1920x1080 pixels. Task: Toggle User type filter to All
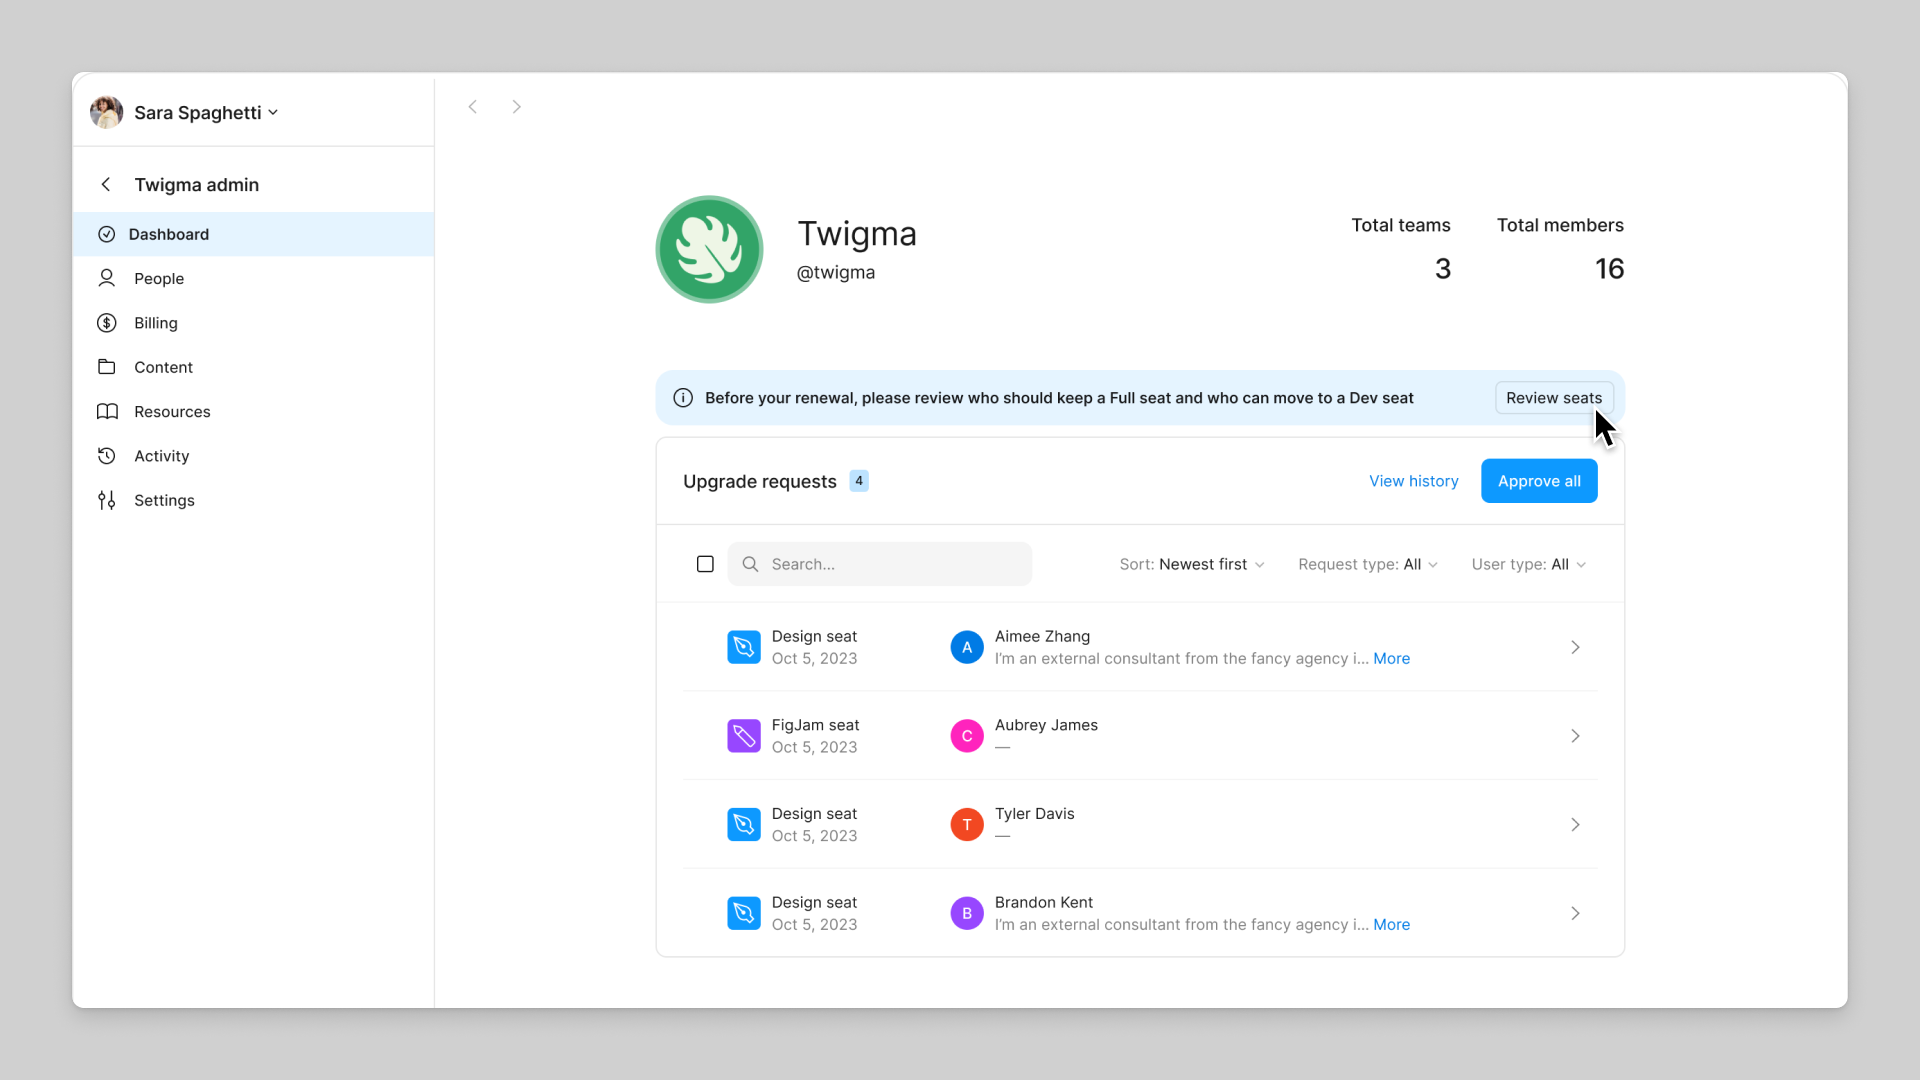[x=1528, y=564]
